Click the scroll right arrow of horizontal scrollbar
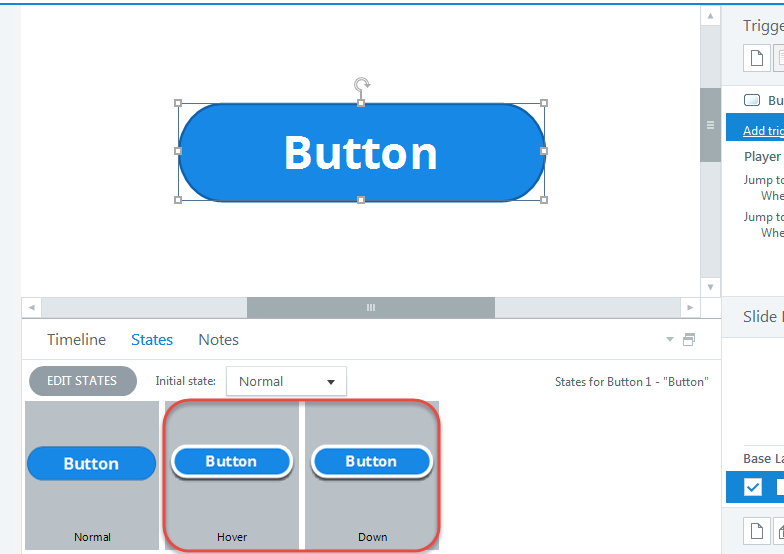 click(689, 307)
